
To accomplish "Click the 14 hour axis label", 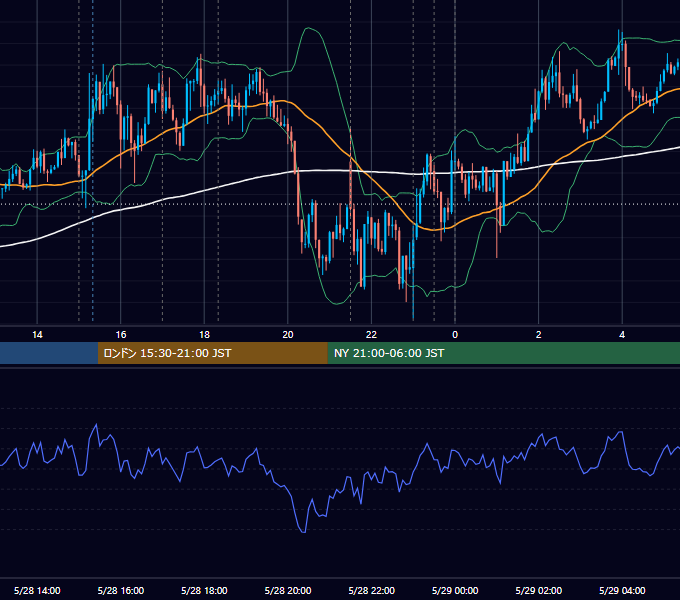I will [x=37, y=335].
